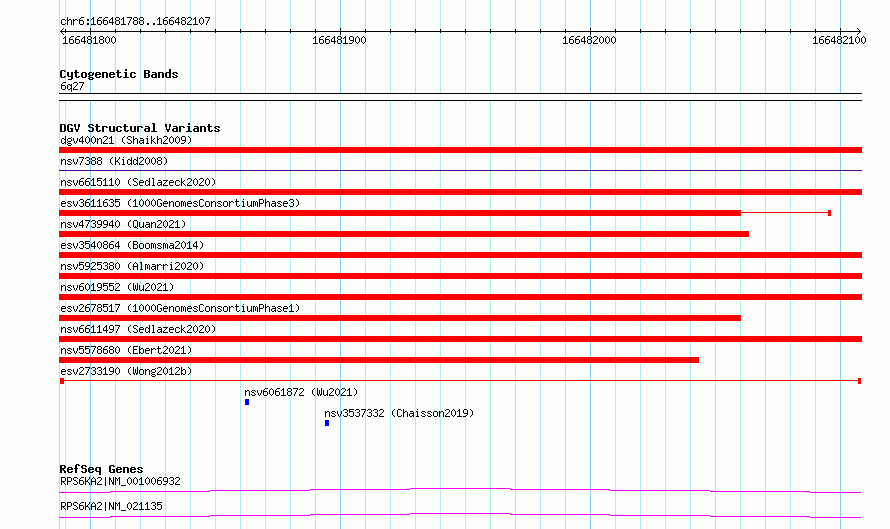Open nsv5578680 (Ebert2021) label

(x=126, y=350)
